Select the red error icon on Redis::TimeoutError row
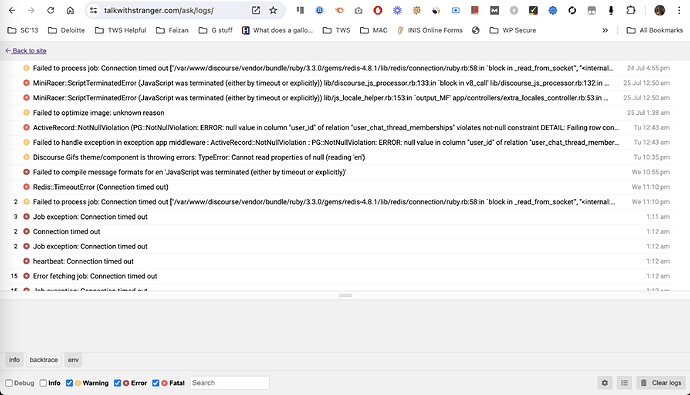 pos(26,187)
